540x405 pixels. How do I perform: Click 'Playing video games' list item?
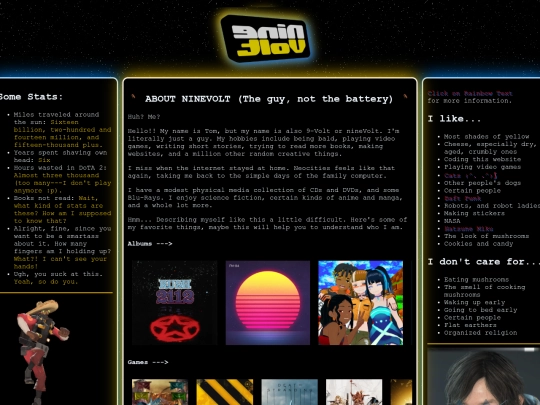pos(482,167)
